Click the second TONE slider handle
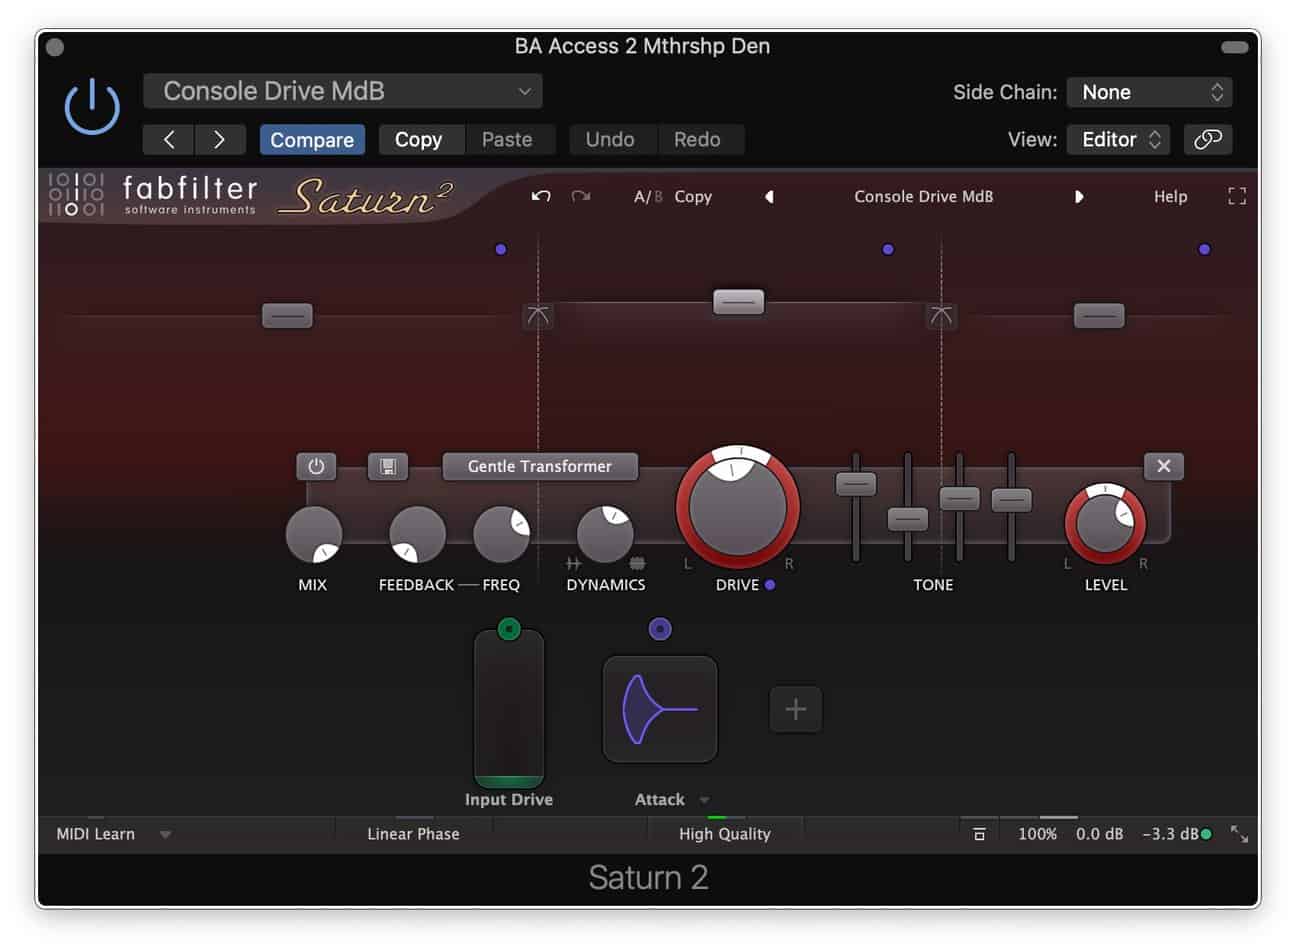 pyautogui.click(x=908, y=519)
